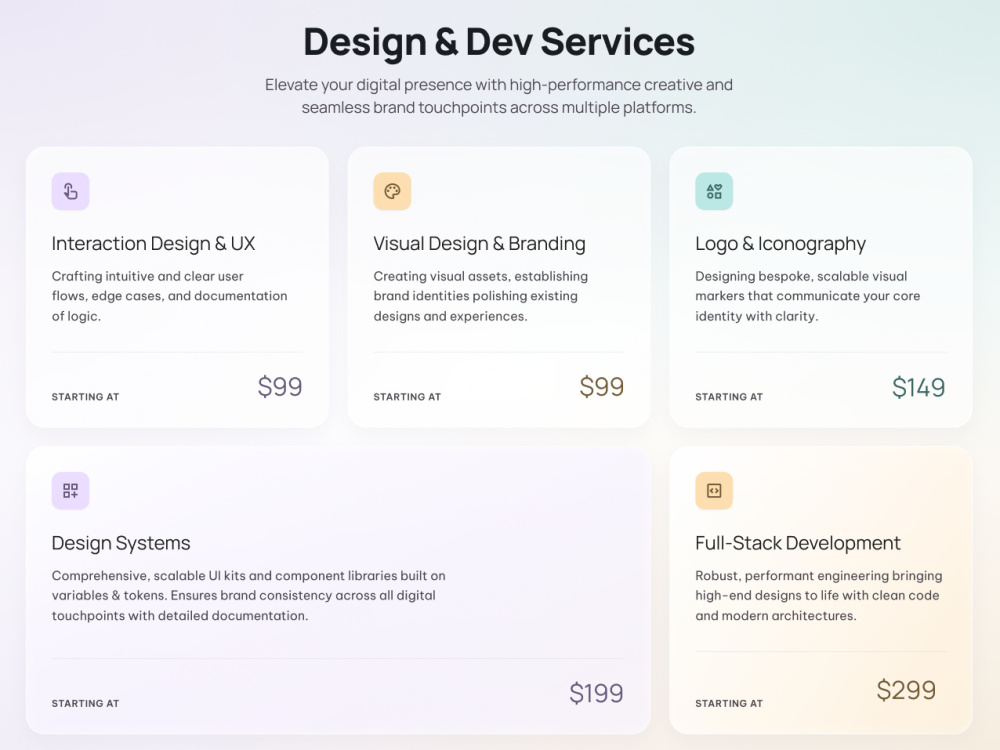The image size is (1000, 750).
Task: Open the Full-Stack Development heading
Action: (798, 543)
